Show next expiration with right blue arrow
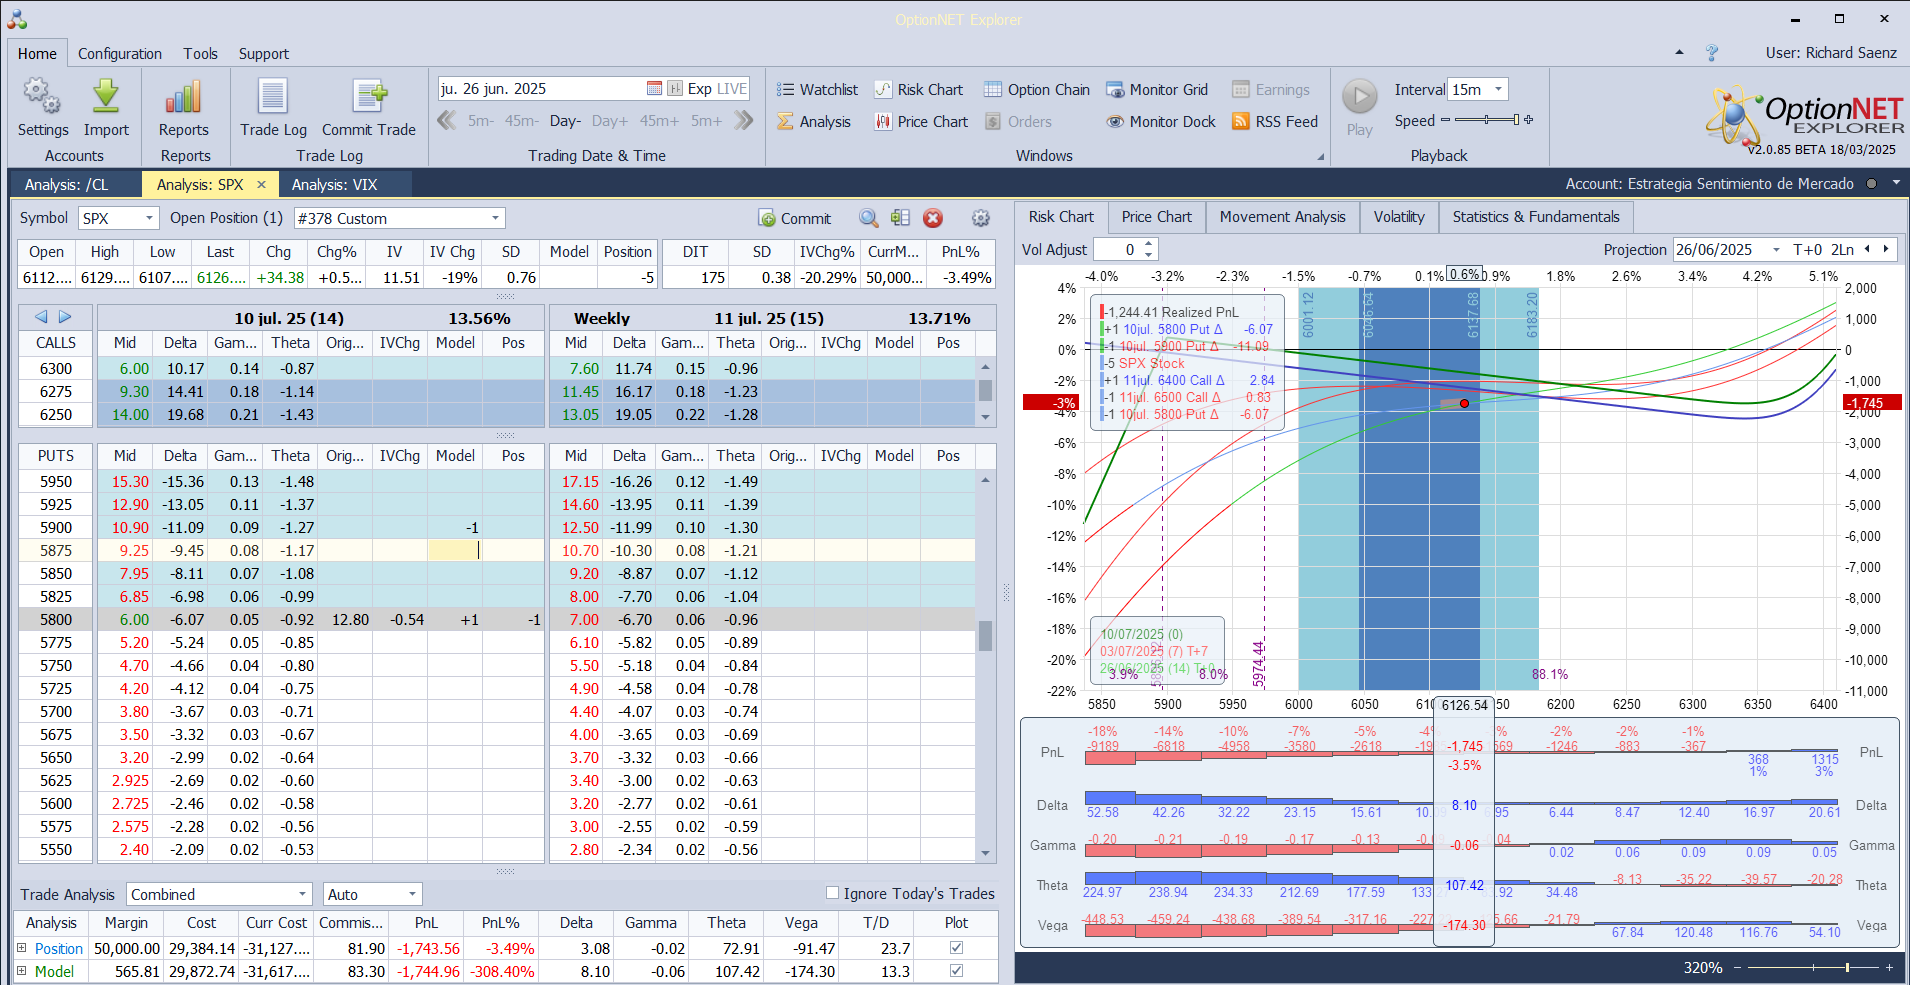 click(x=65, y=317)
